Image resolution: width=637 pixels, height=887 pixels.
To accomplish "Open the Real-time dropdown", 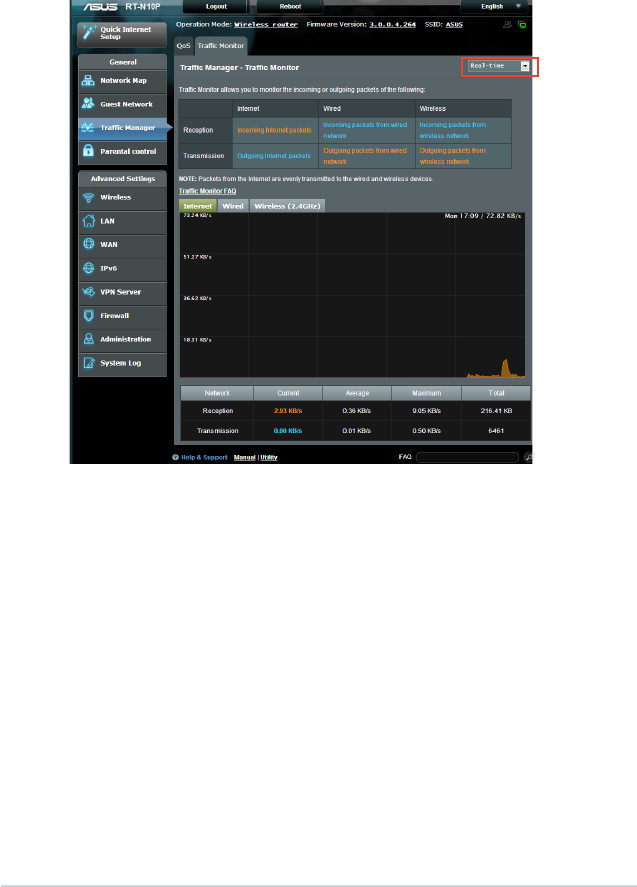I will point(499,66).
